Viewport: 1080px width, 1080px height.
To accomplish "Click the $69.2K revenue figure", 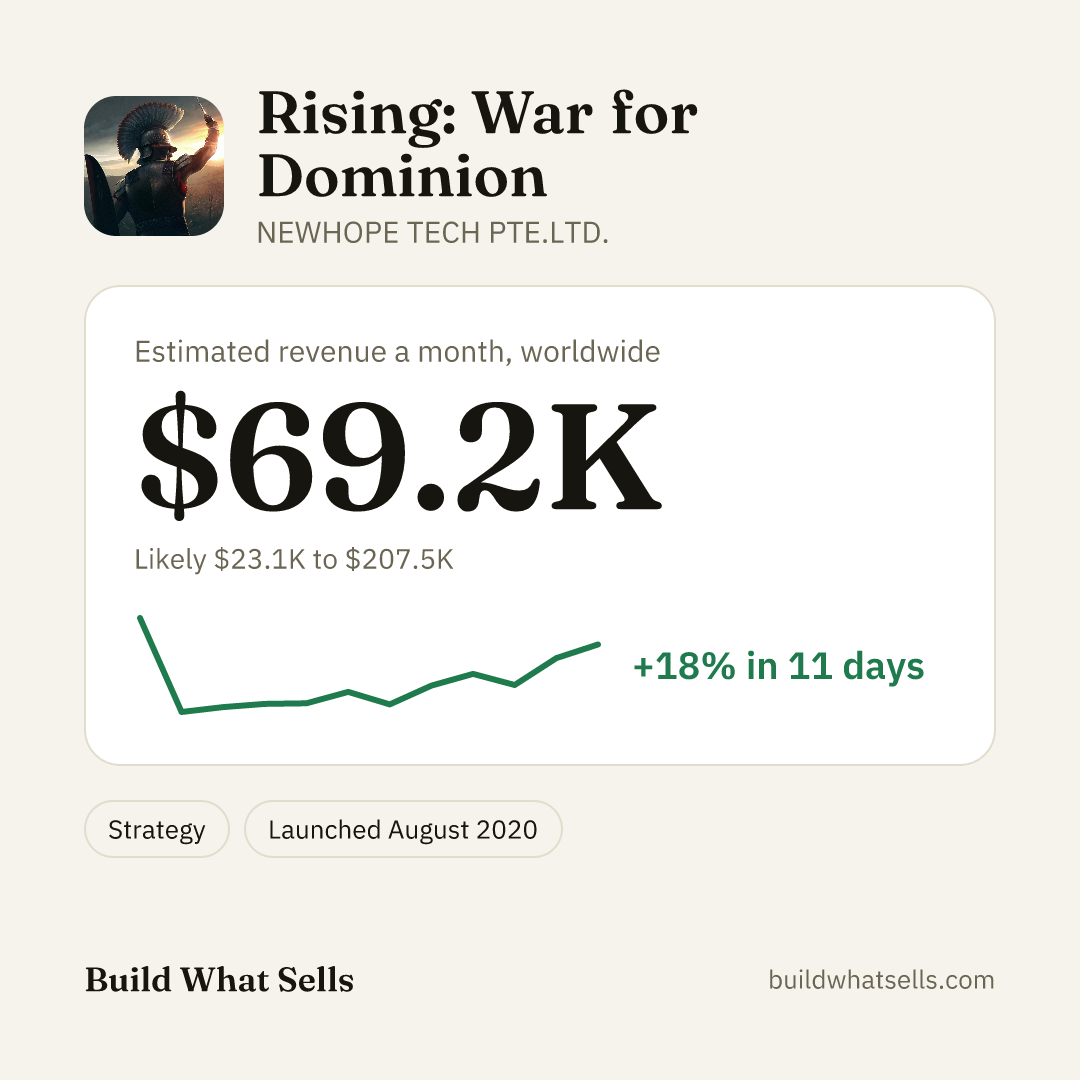I will click(400, 455).
